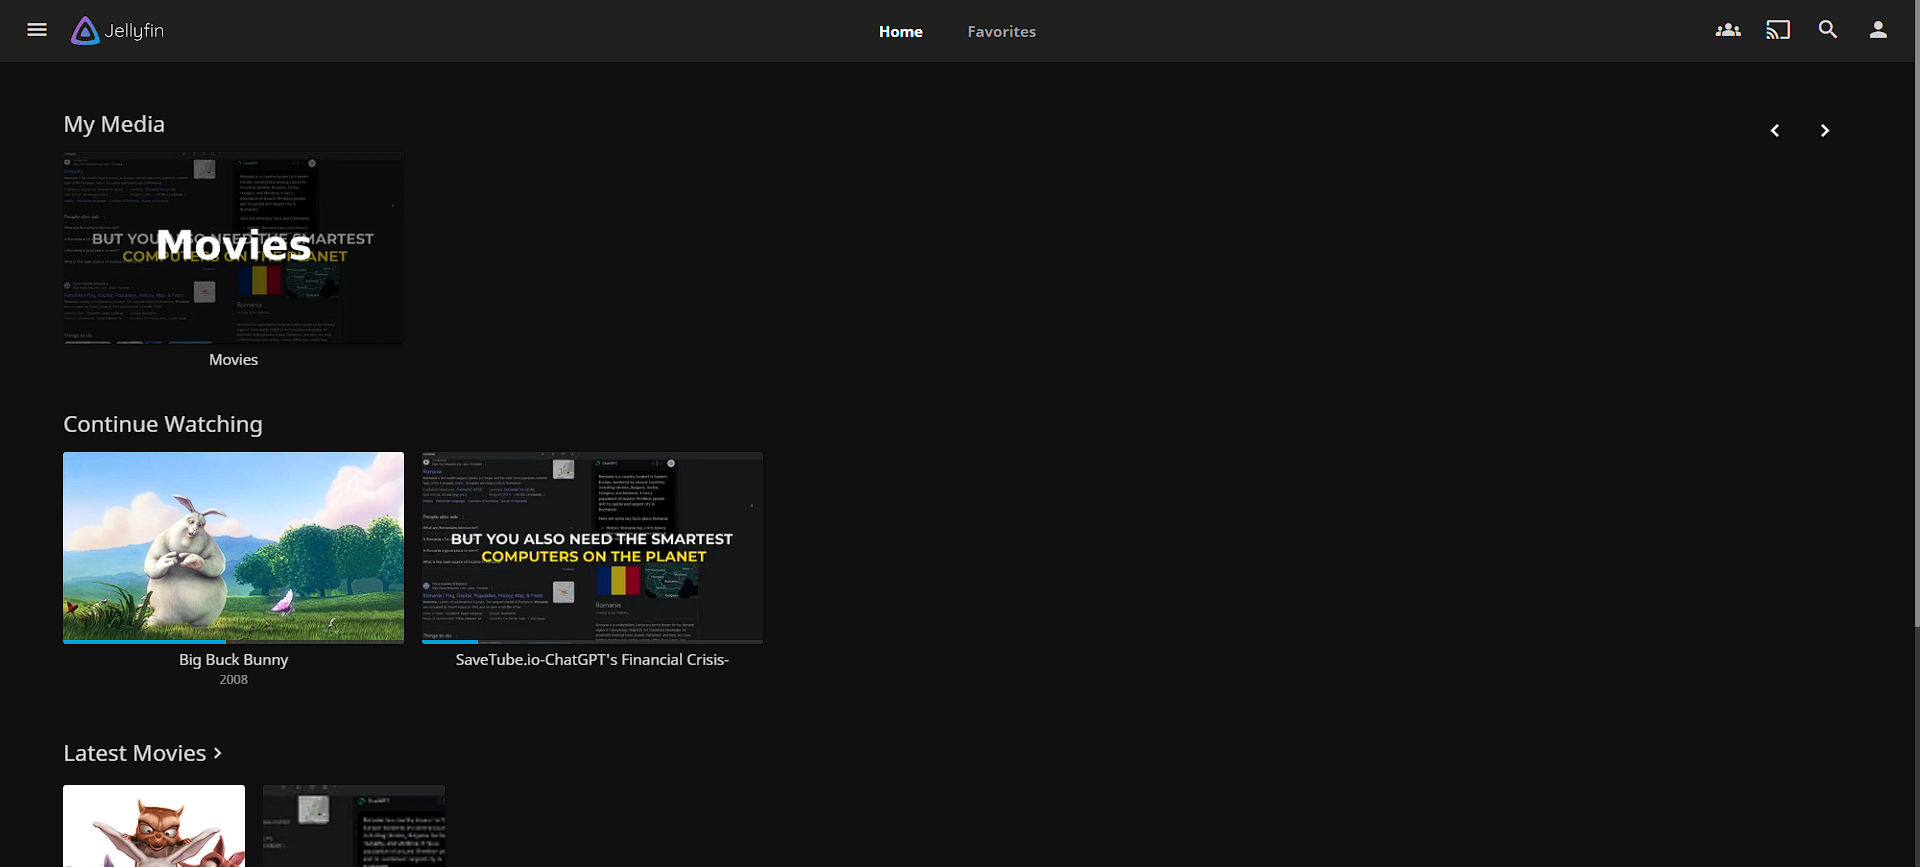Viewport: 1920px width, 867px height.
Task: Resume the ChatGPT's Financial Crisis video thumbnail
Action: tap(592, 546)
